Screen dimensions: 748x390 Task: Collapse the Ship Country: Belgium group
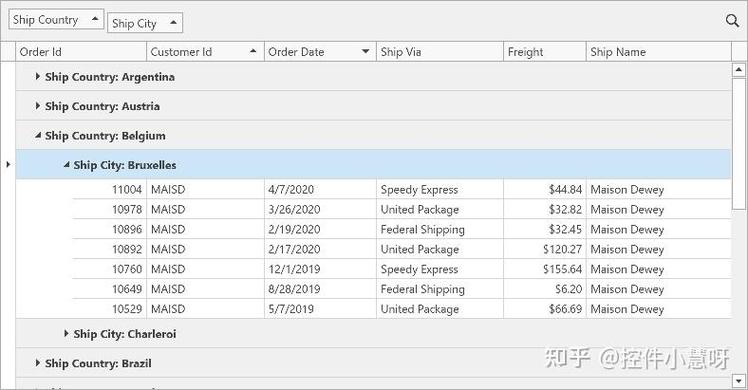click(x=38, y=135)
